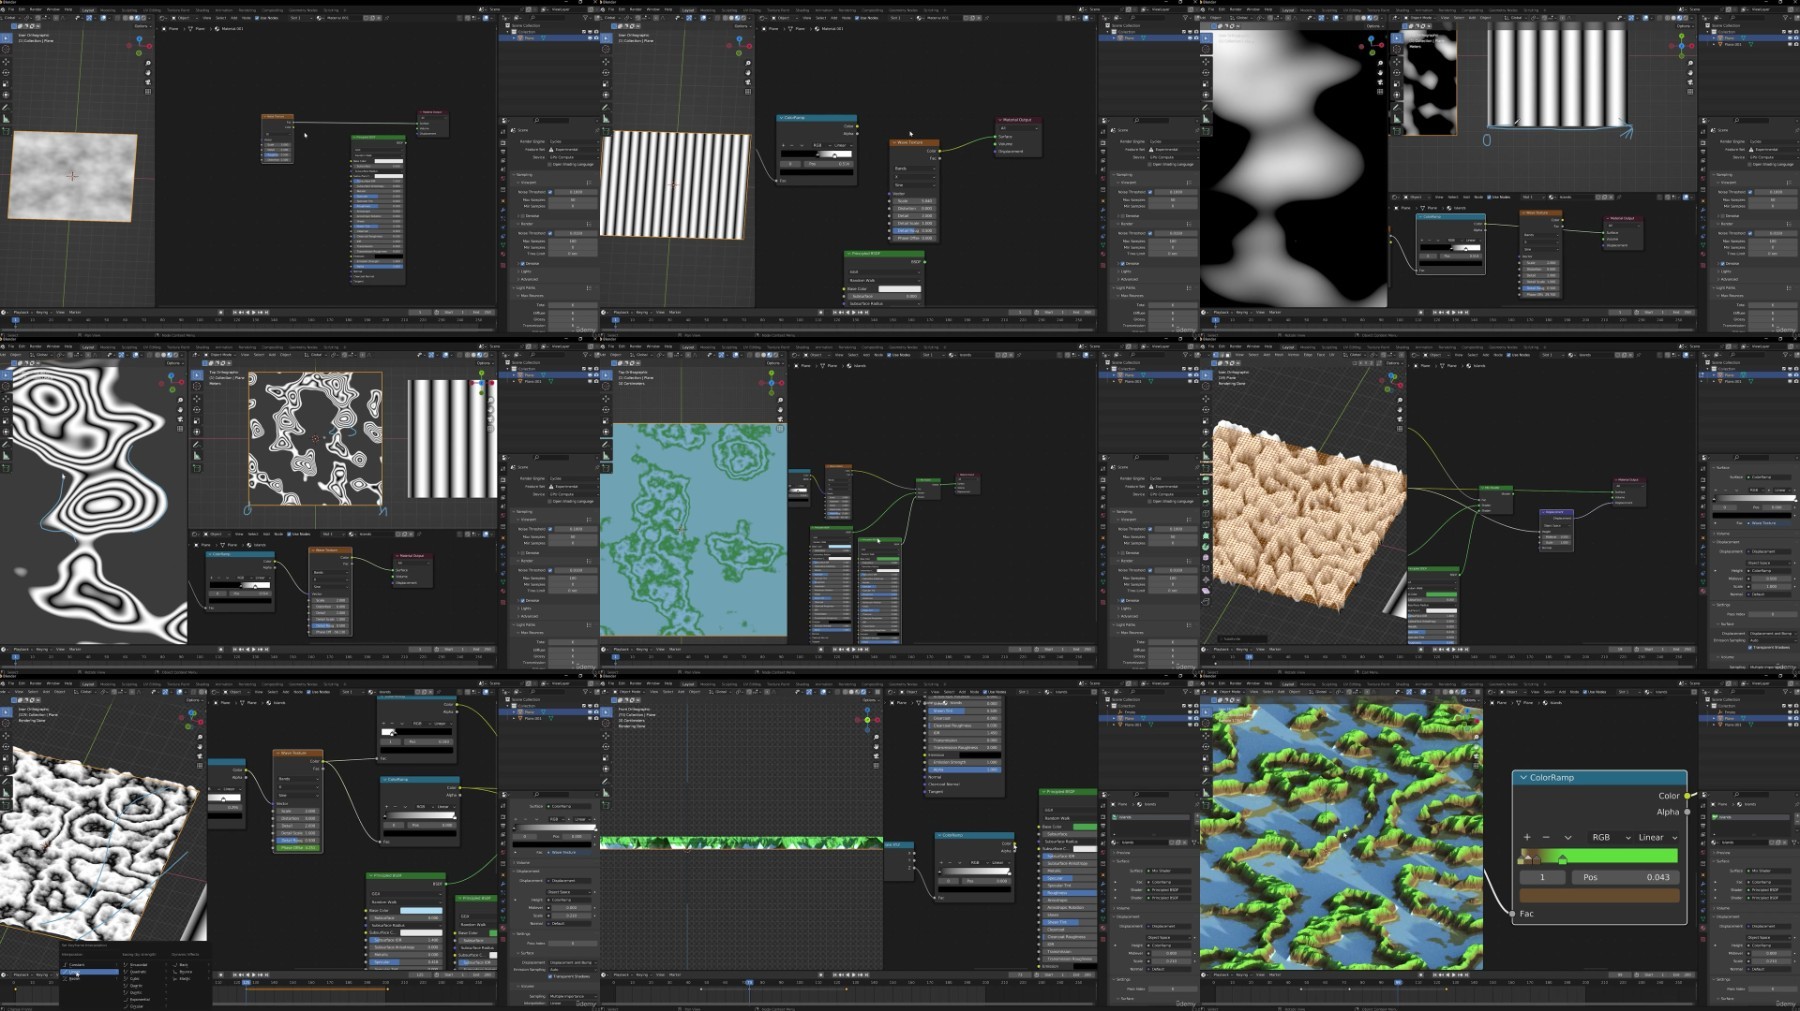Jump to end frame in center islands-map timeline
The width and height of the screenshot is (1800, 1011).
pos(867,649)
